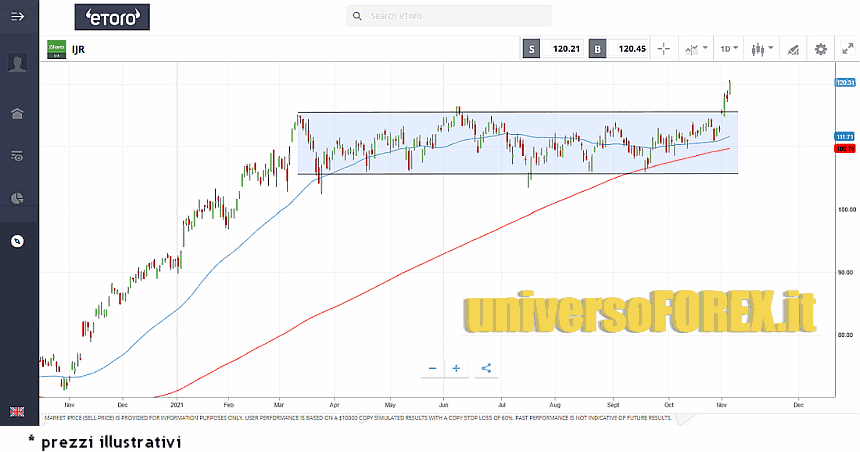The height and width of the screenshot is (452, 860).
Task: Zoom out the chart with the minus button
Action: pos(432,368)
